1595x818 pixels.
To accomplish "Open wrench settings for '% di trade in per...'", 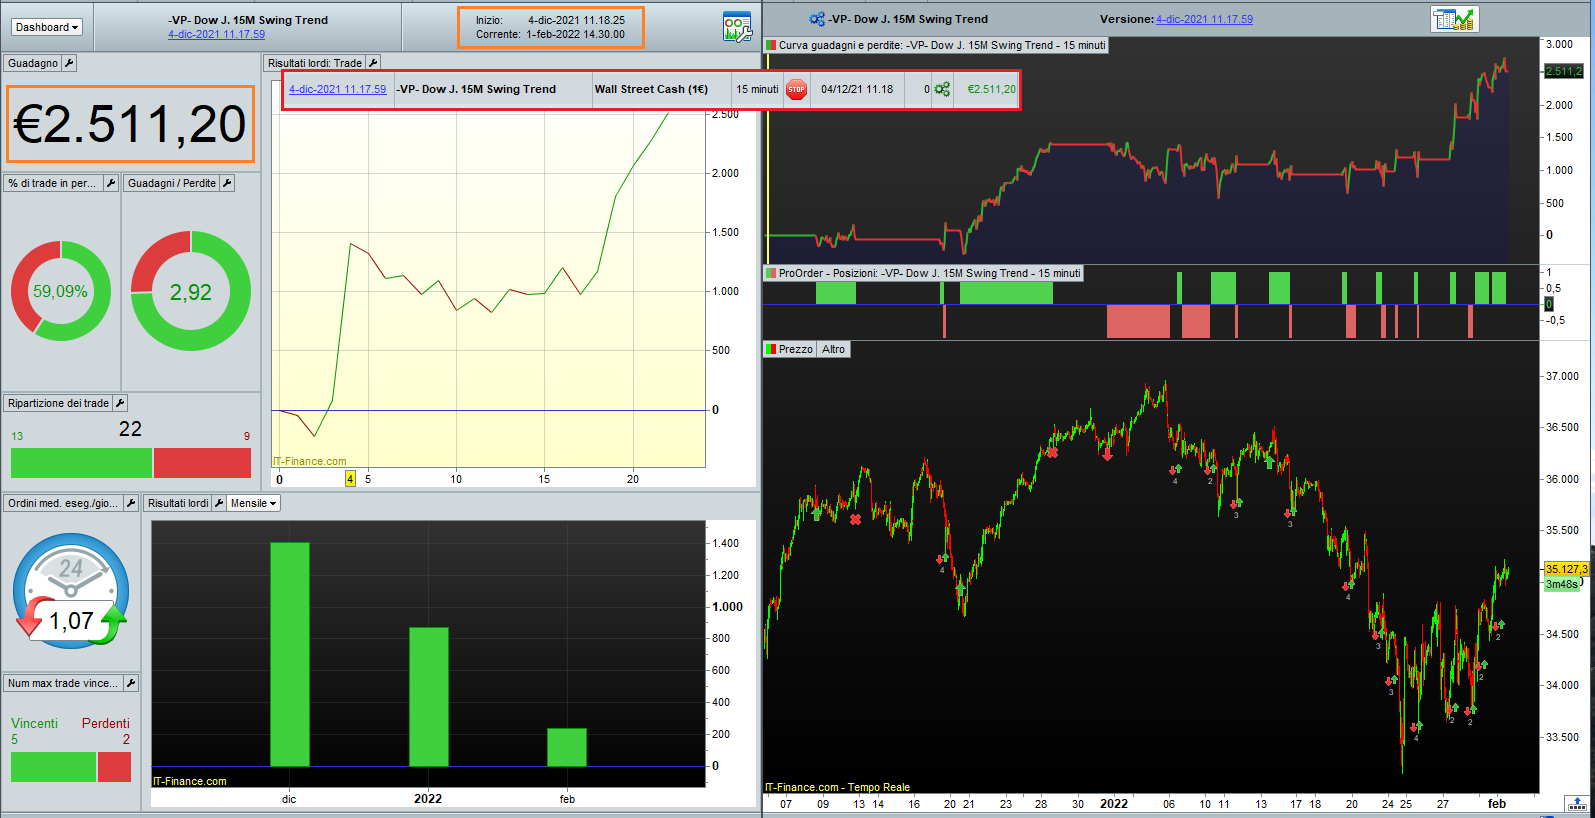I will 111,183.
